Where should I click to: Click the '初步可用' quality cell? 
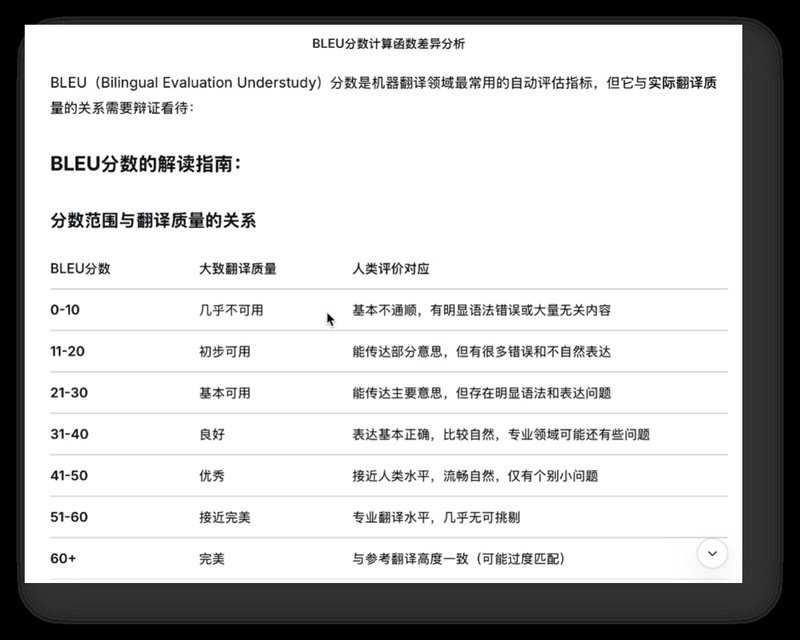pyautogui.click(x=225, y=352)
